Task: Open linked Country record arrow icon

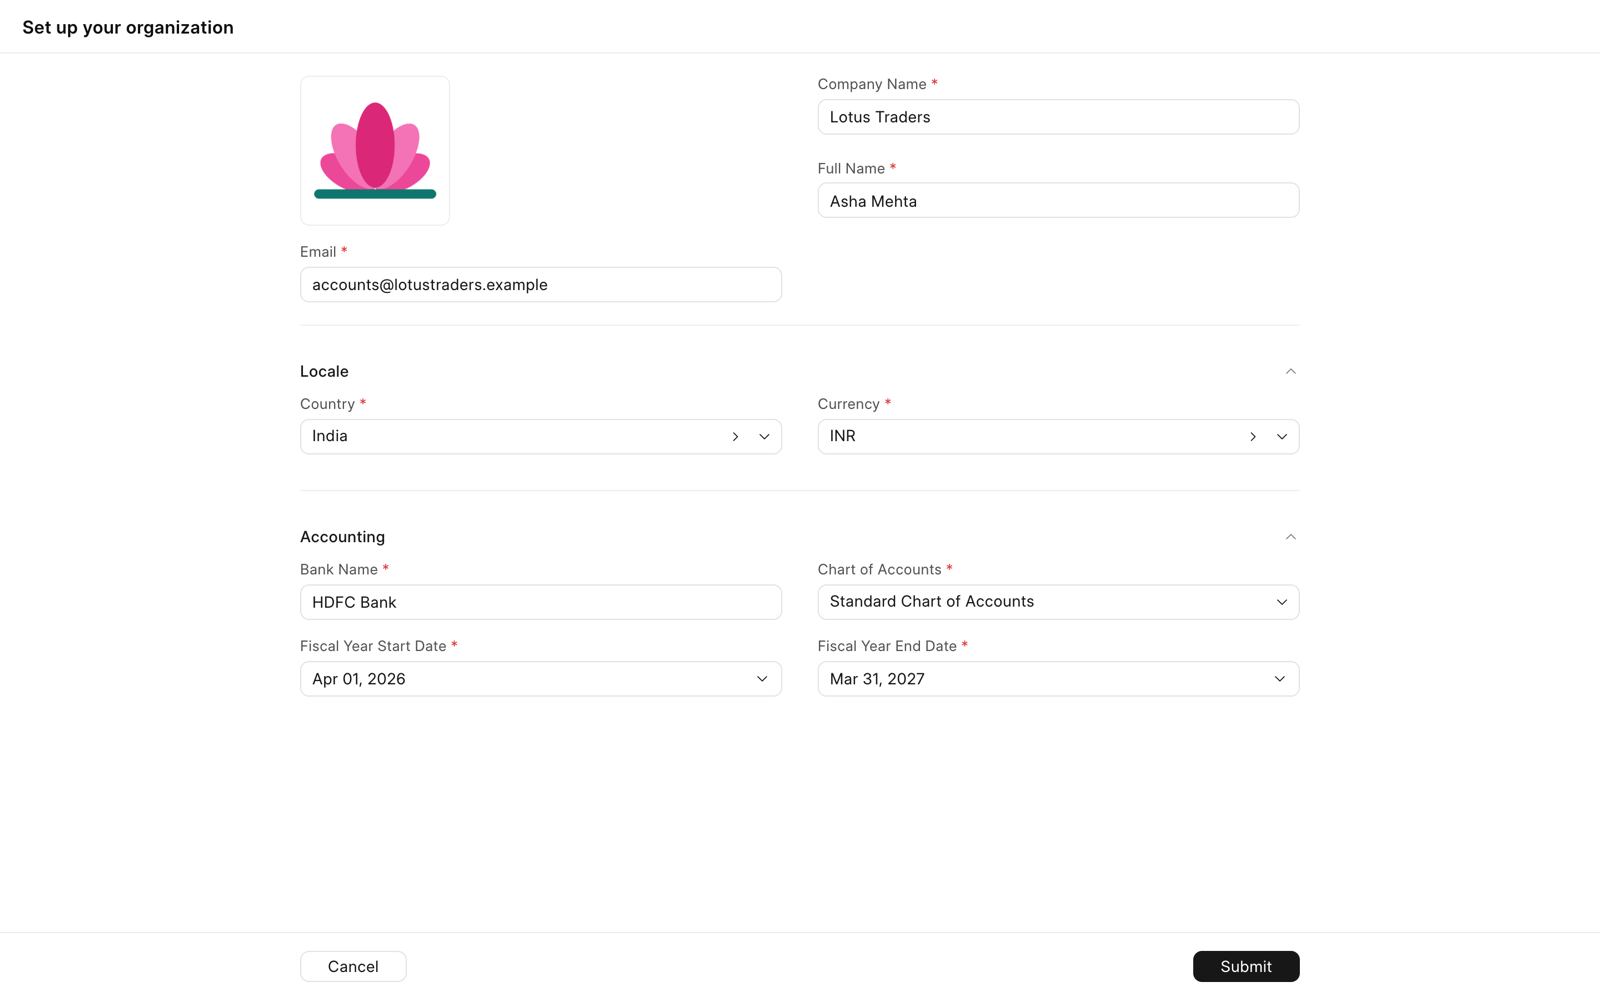Action: point(735,437)
